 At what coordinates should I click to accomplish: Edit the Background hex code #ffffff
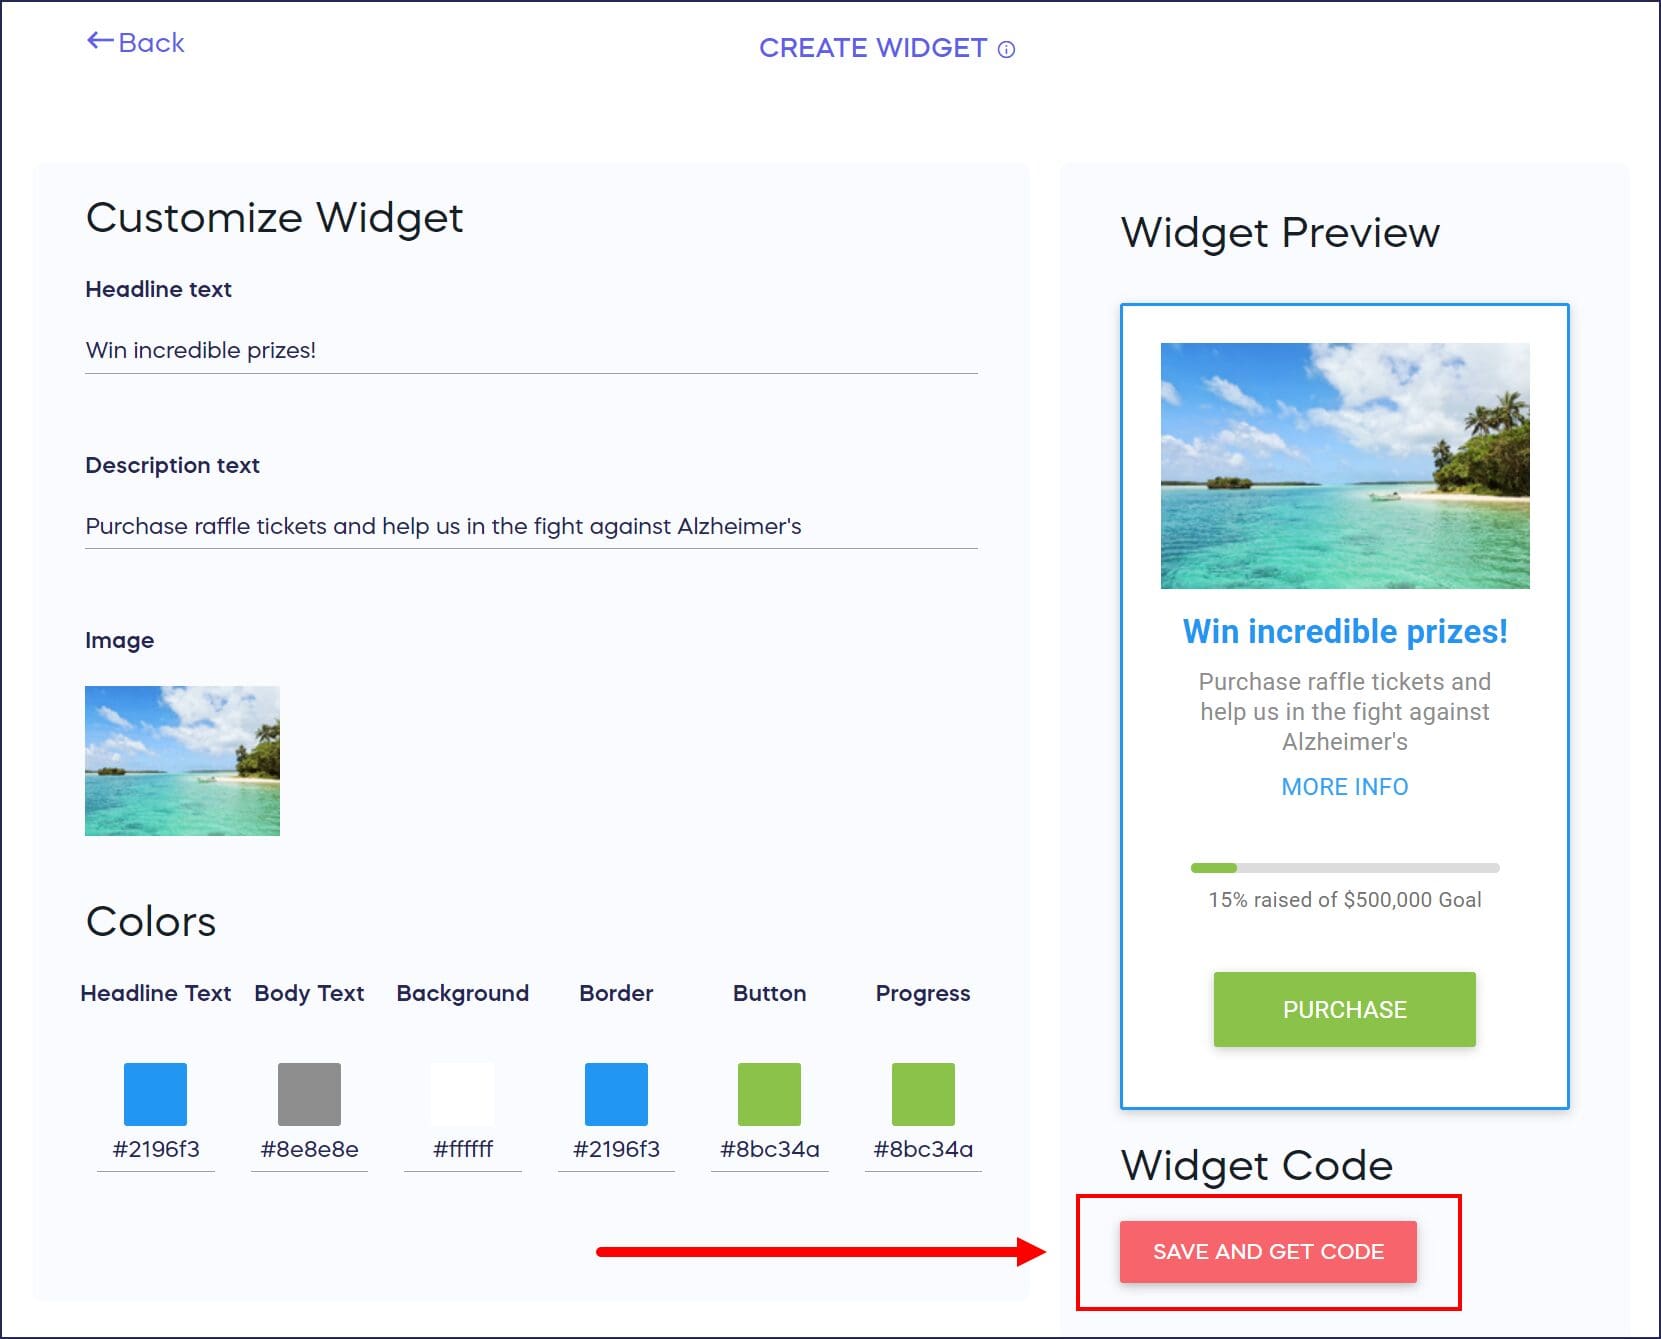[x=463, y=1150]
